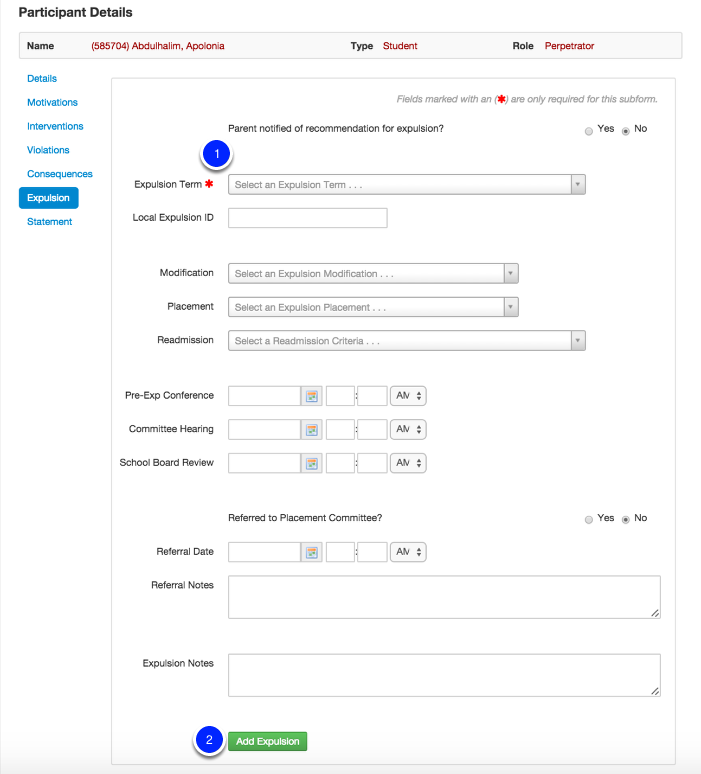701x774 pixels.
Task: Click the Committee Hearing minute field
Action: (372, 429)
